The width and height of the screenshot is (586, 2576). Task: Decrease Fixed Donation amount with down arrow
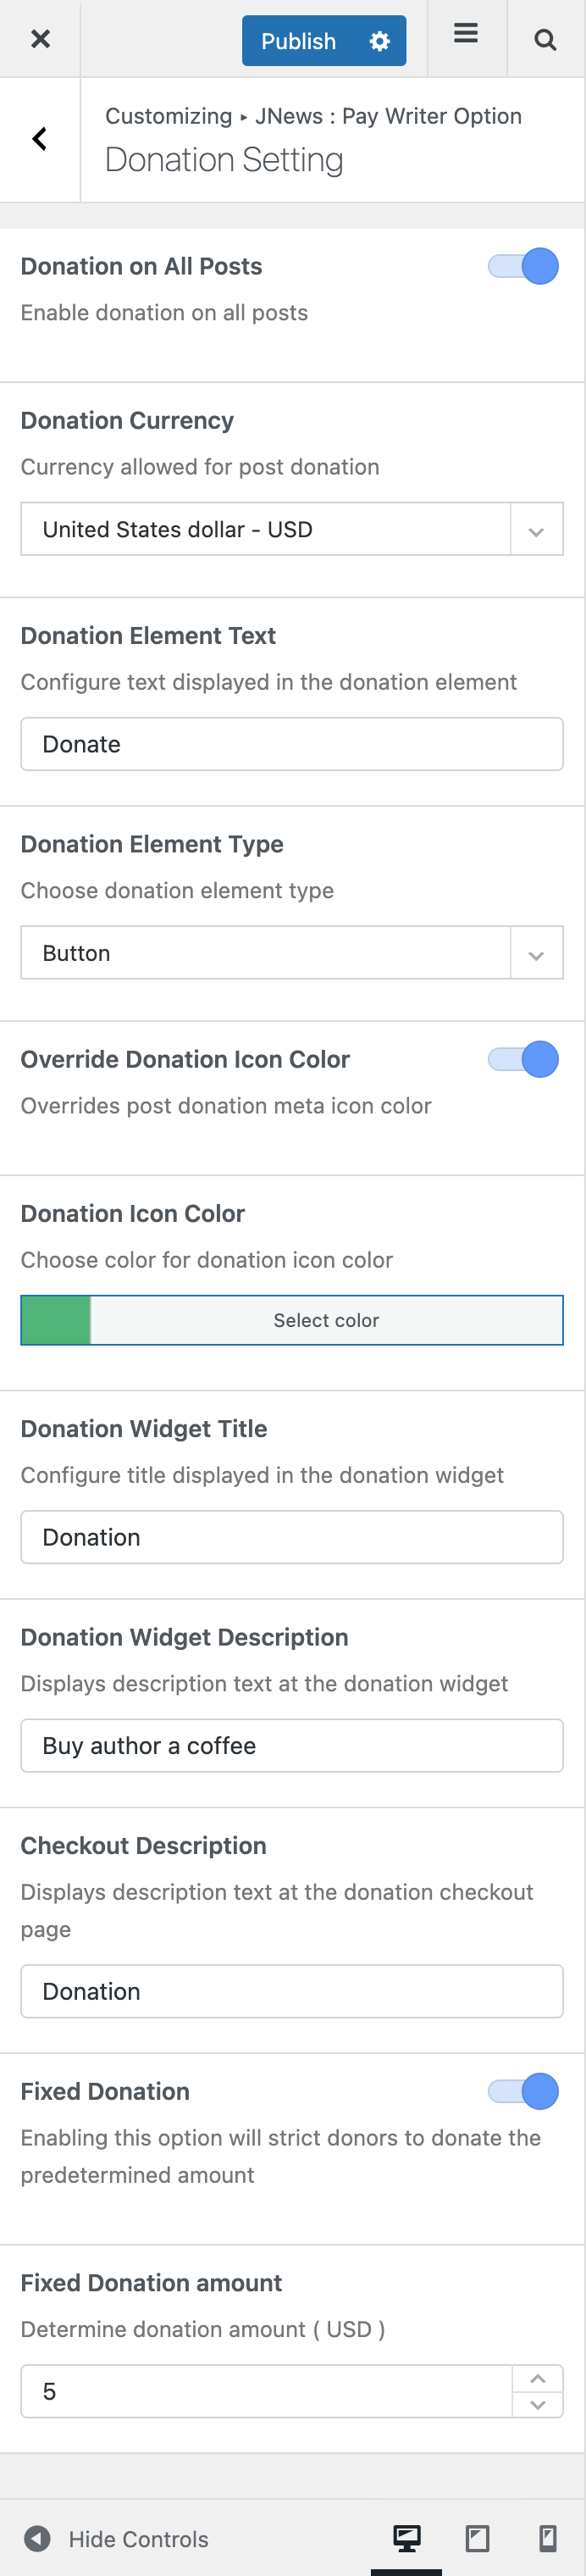[538, 2404]
